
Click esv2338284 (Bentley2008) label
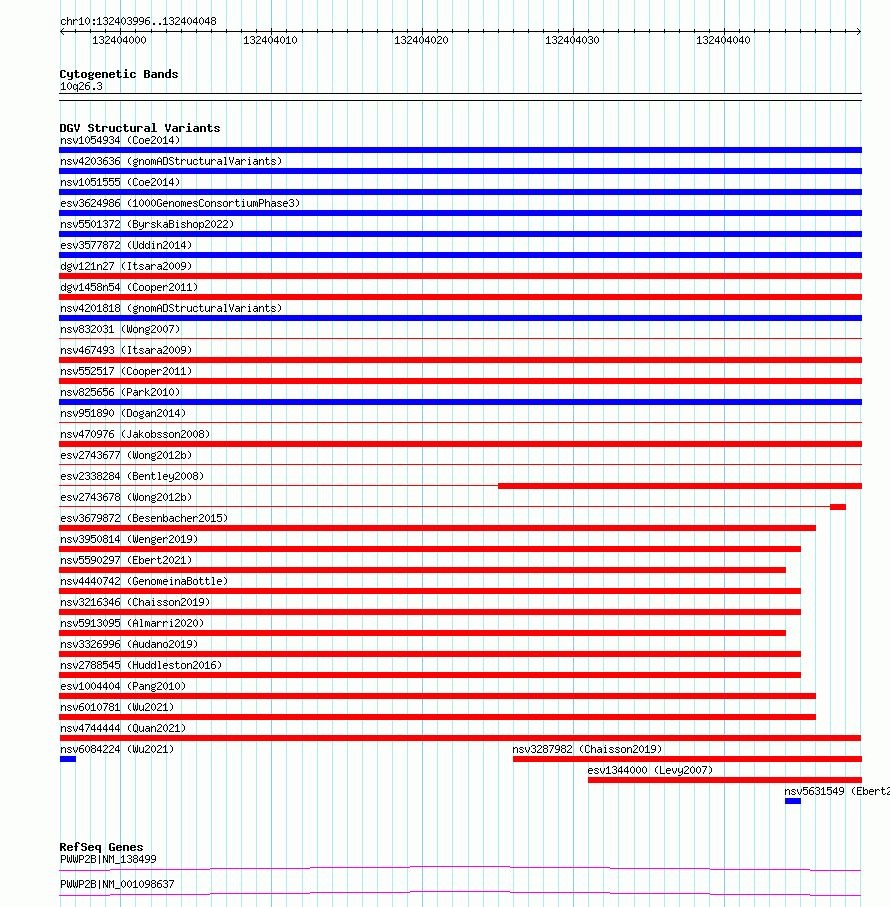(x=132, y=477)
